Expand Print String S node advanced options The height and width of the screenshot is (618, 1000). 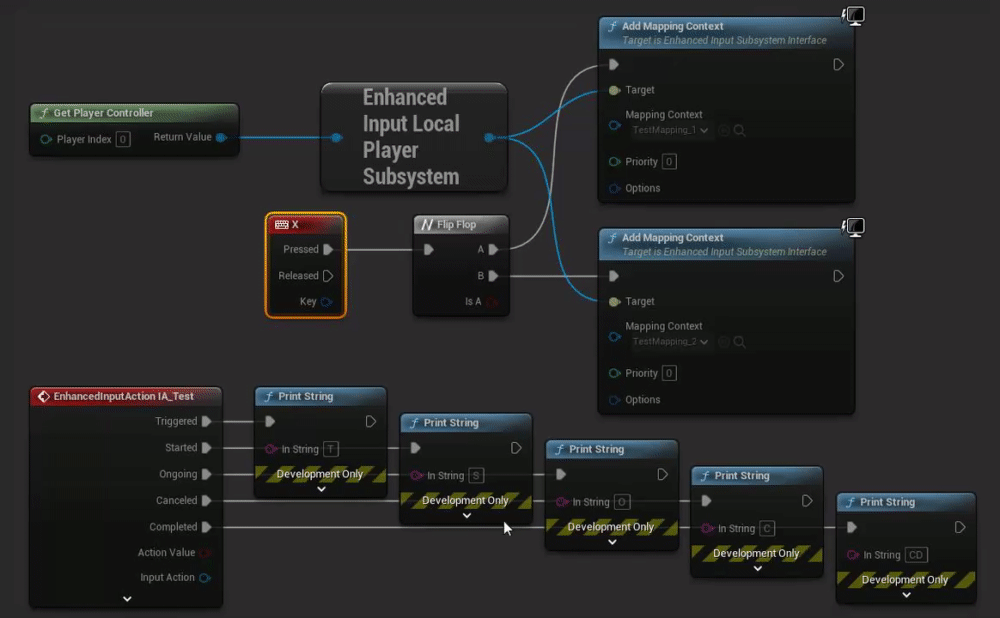[467, 515]
